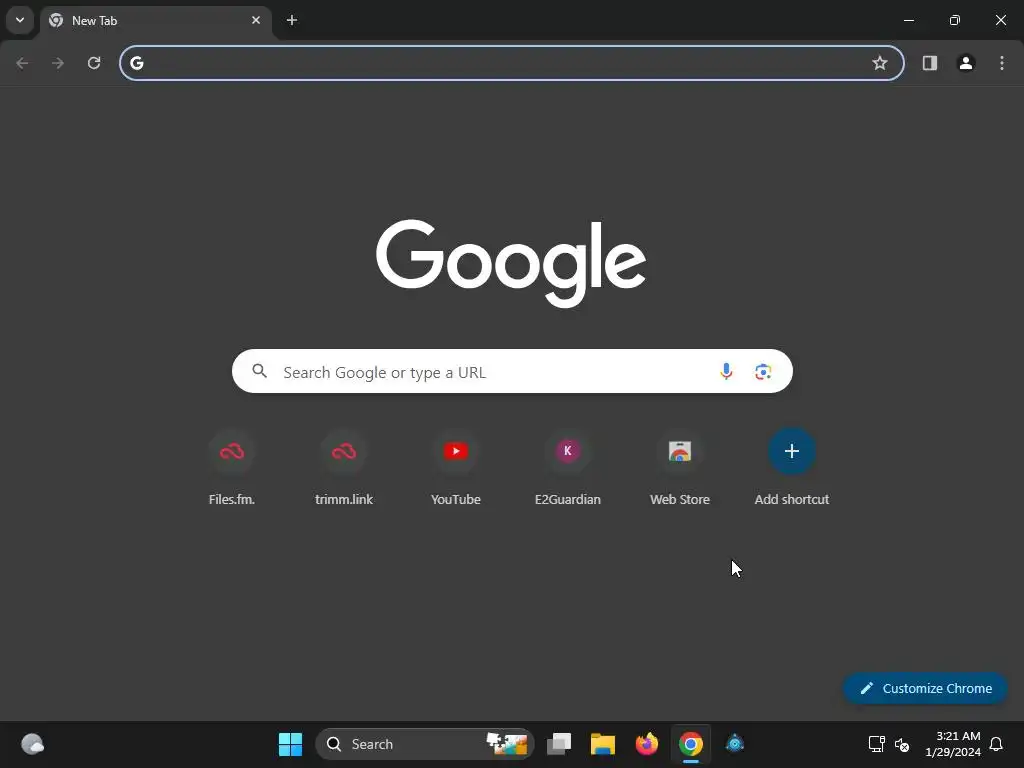Click the Search Google or type a URL box
1024x768 pixels.
pyautogui.click(x=512, y=371)
